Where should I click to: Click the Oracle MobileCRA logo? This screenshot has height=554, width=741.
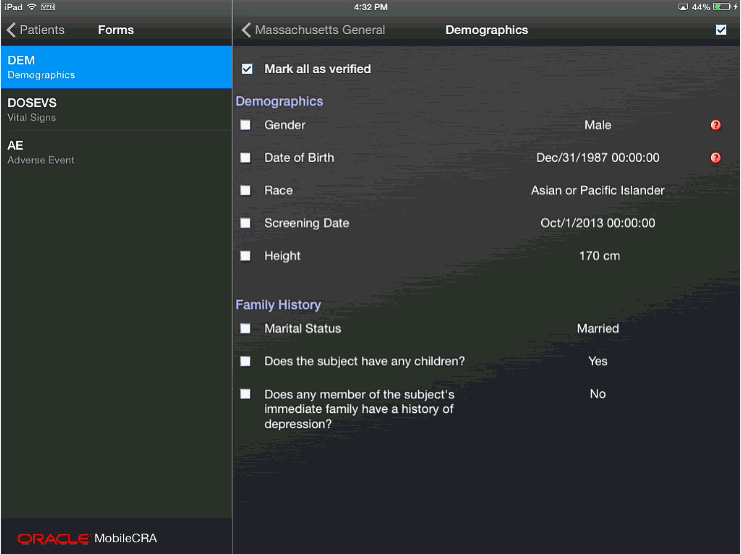pyautogui.click(x=87, y=538)
